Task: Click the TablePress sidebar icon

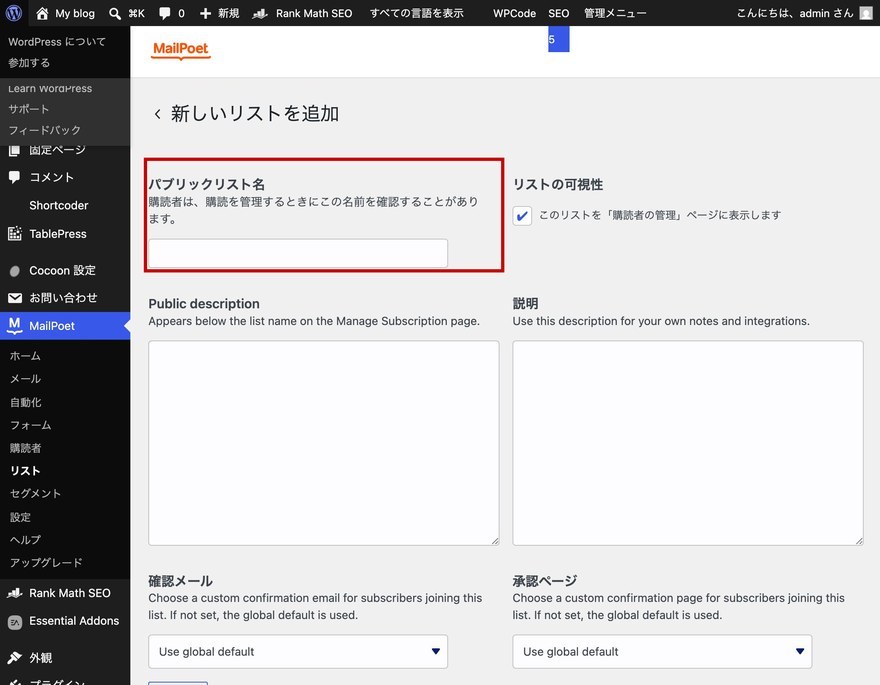Action: pyautogui.click(x=15, y=233)
